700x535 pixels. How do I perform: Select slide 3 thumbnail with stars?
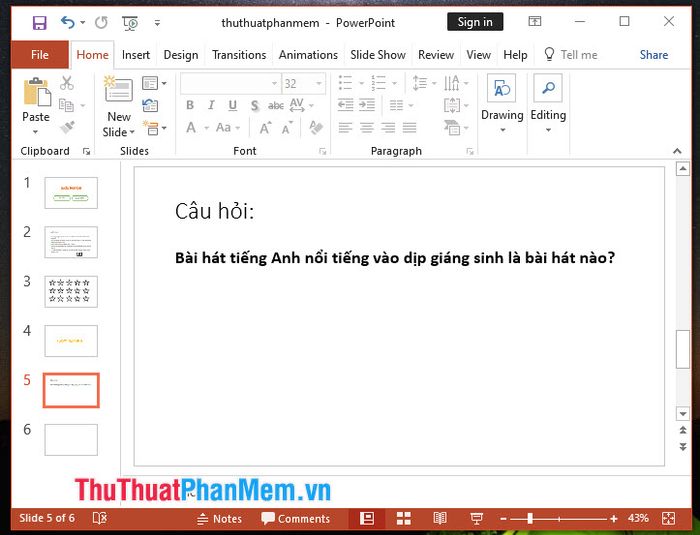[71, 291]
